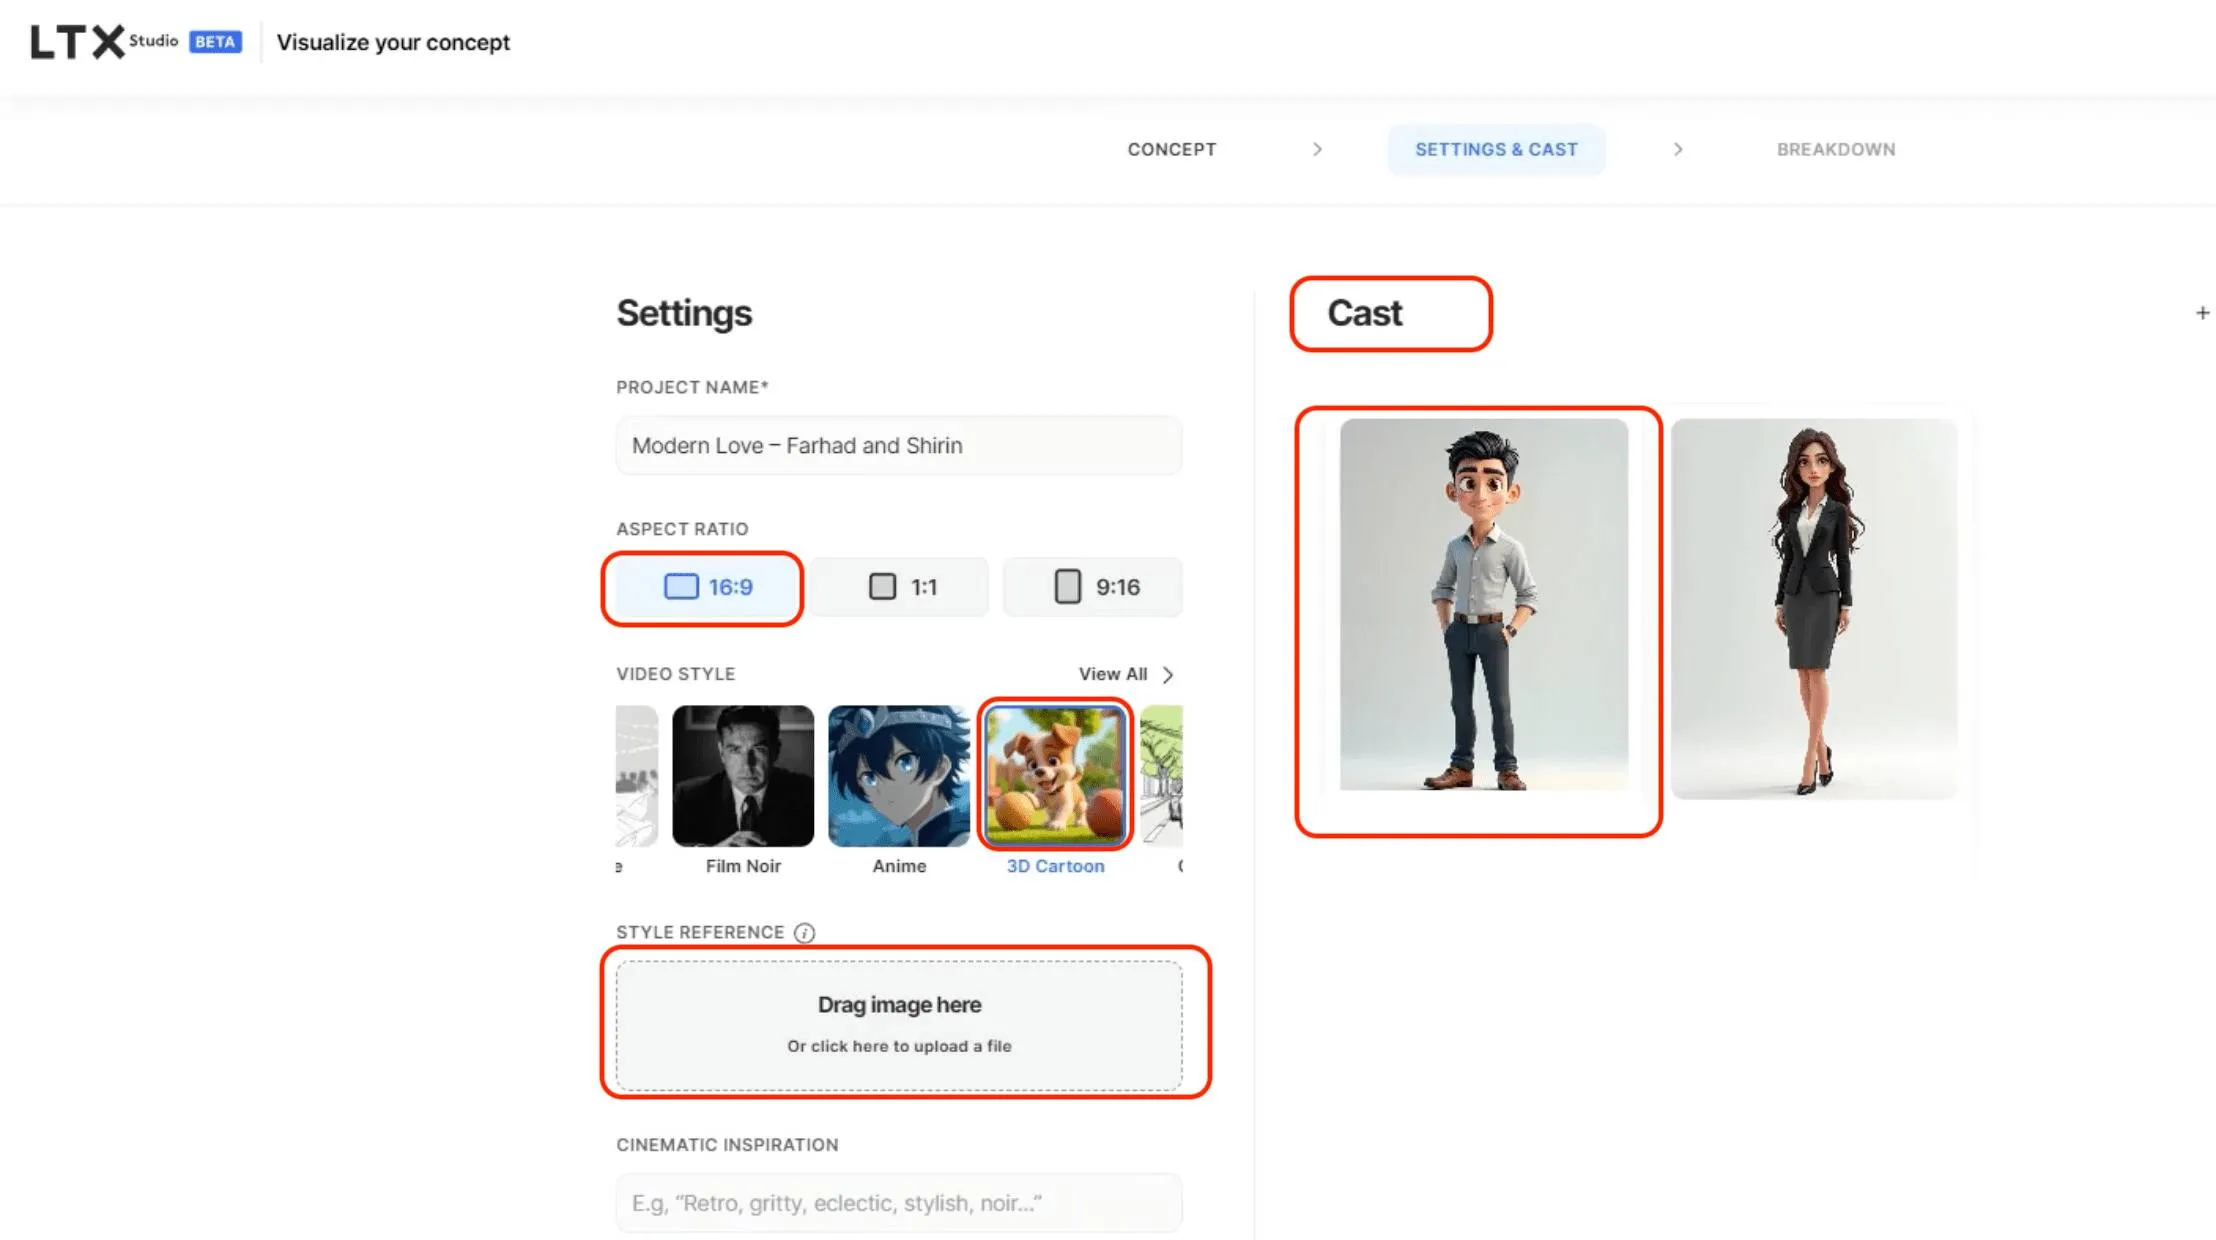Go to the Concept step

(x=1171, y=149)
